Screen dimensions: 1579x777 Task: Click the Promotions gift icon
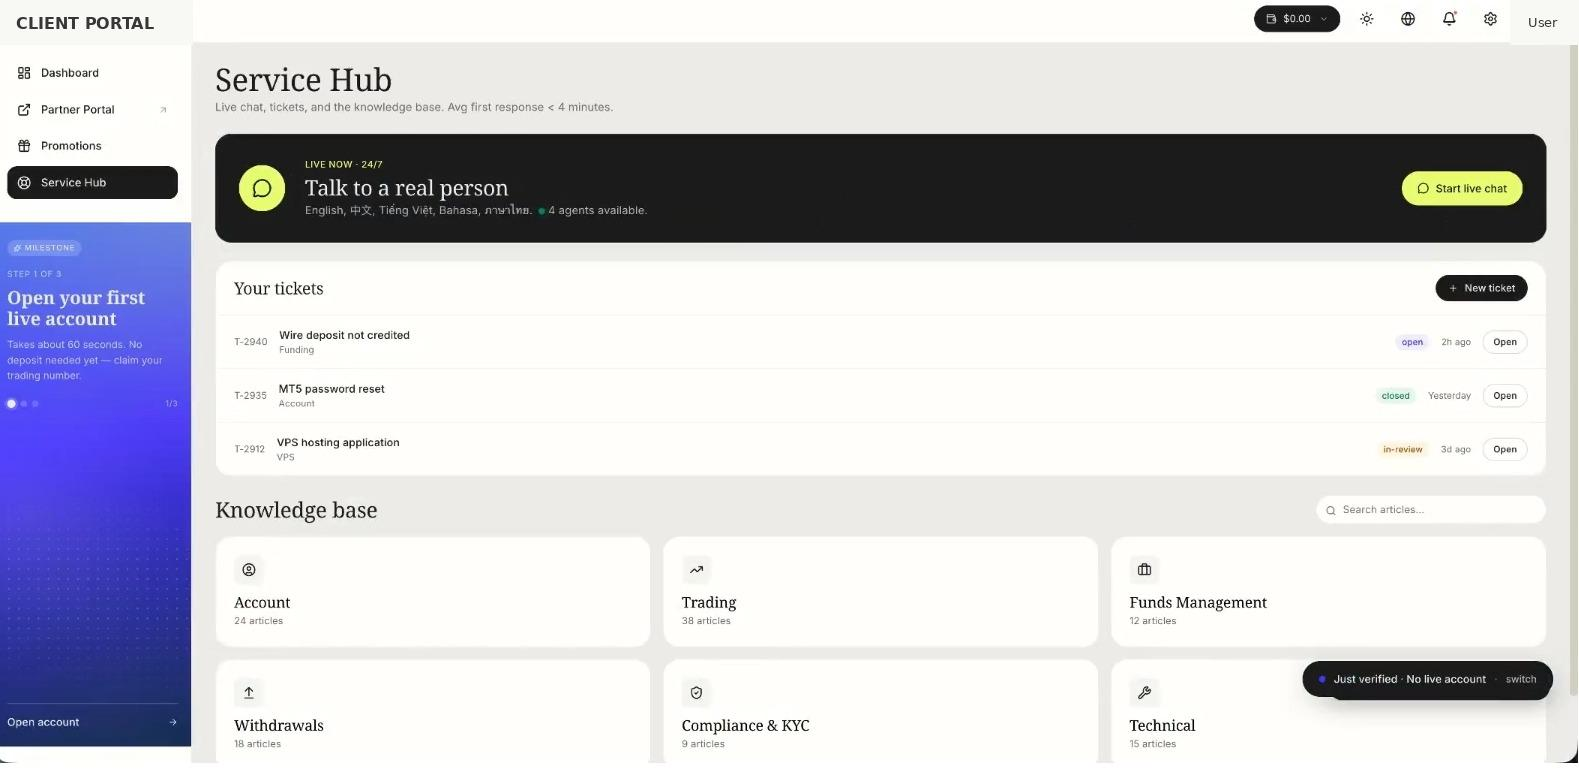(24, 146)
